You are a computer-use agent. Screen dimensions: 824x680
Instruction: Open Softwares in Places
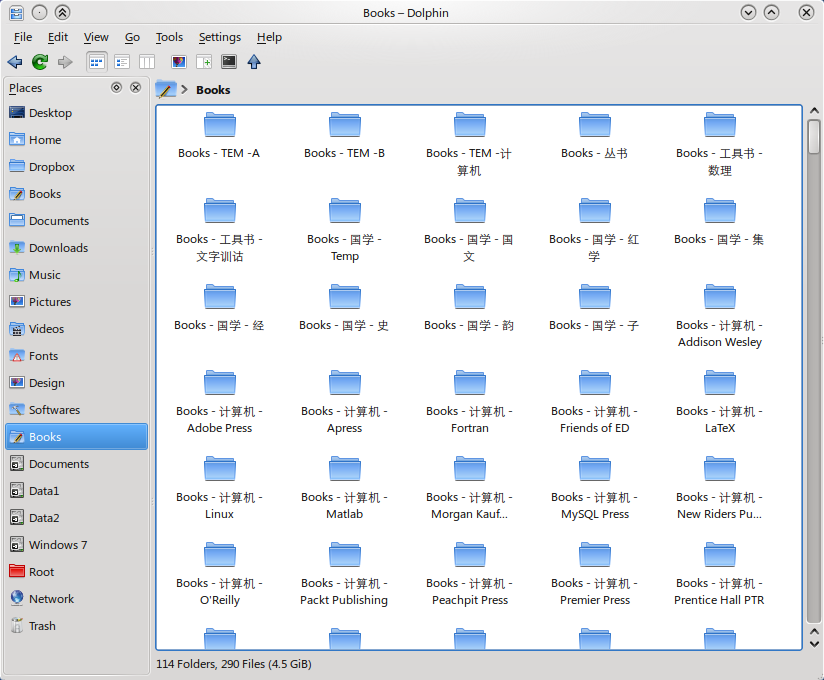pos(76,410)
